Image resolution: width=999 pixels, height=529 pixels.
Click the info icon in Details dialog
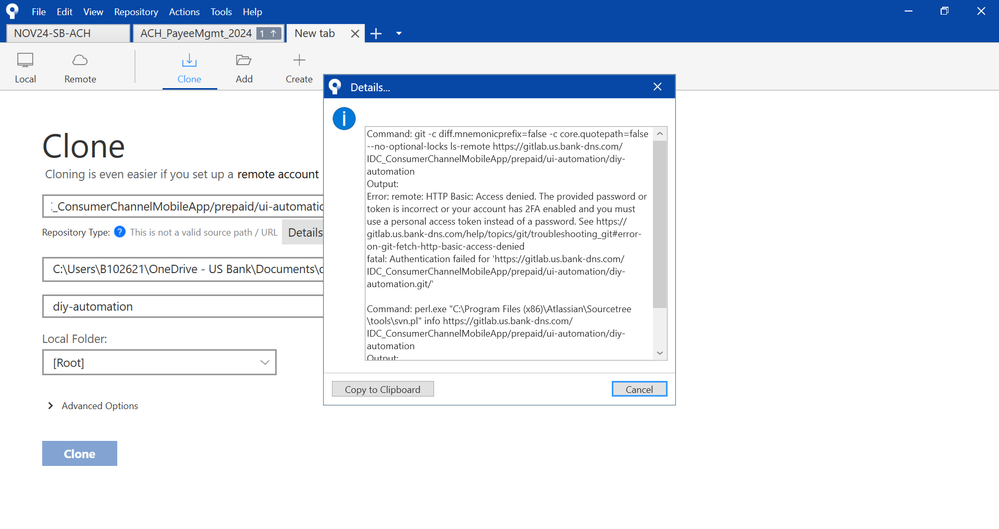344,119
